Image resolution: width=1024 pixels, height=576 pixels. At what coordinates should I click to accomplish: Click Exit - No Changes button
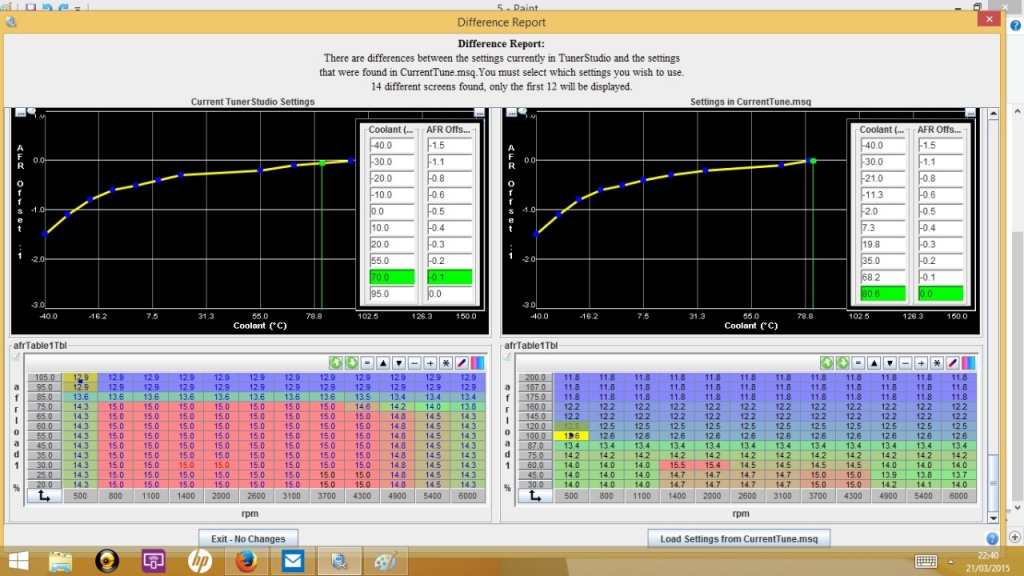pos(248,539)
